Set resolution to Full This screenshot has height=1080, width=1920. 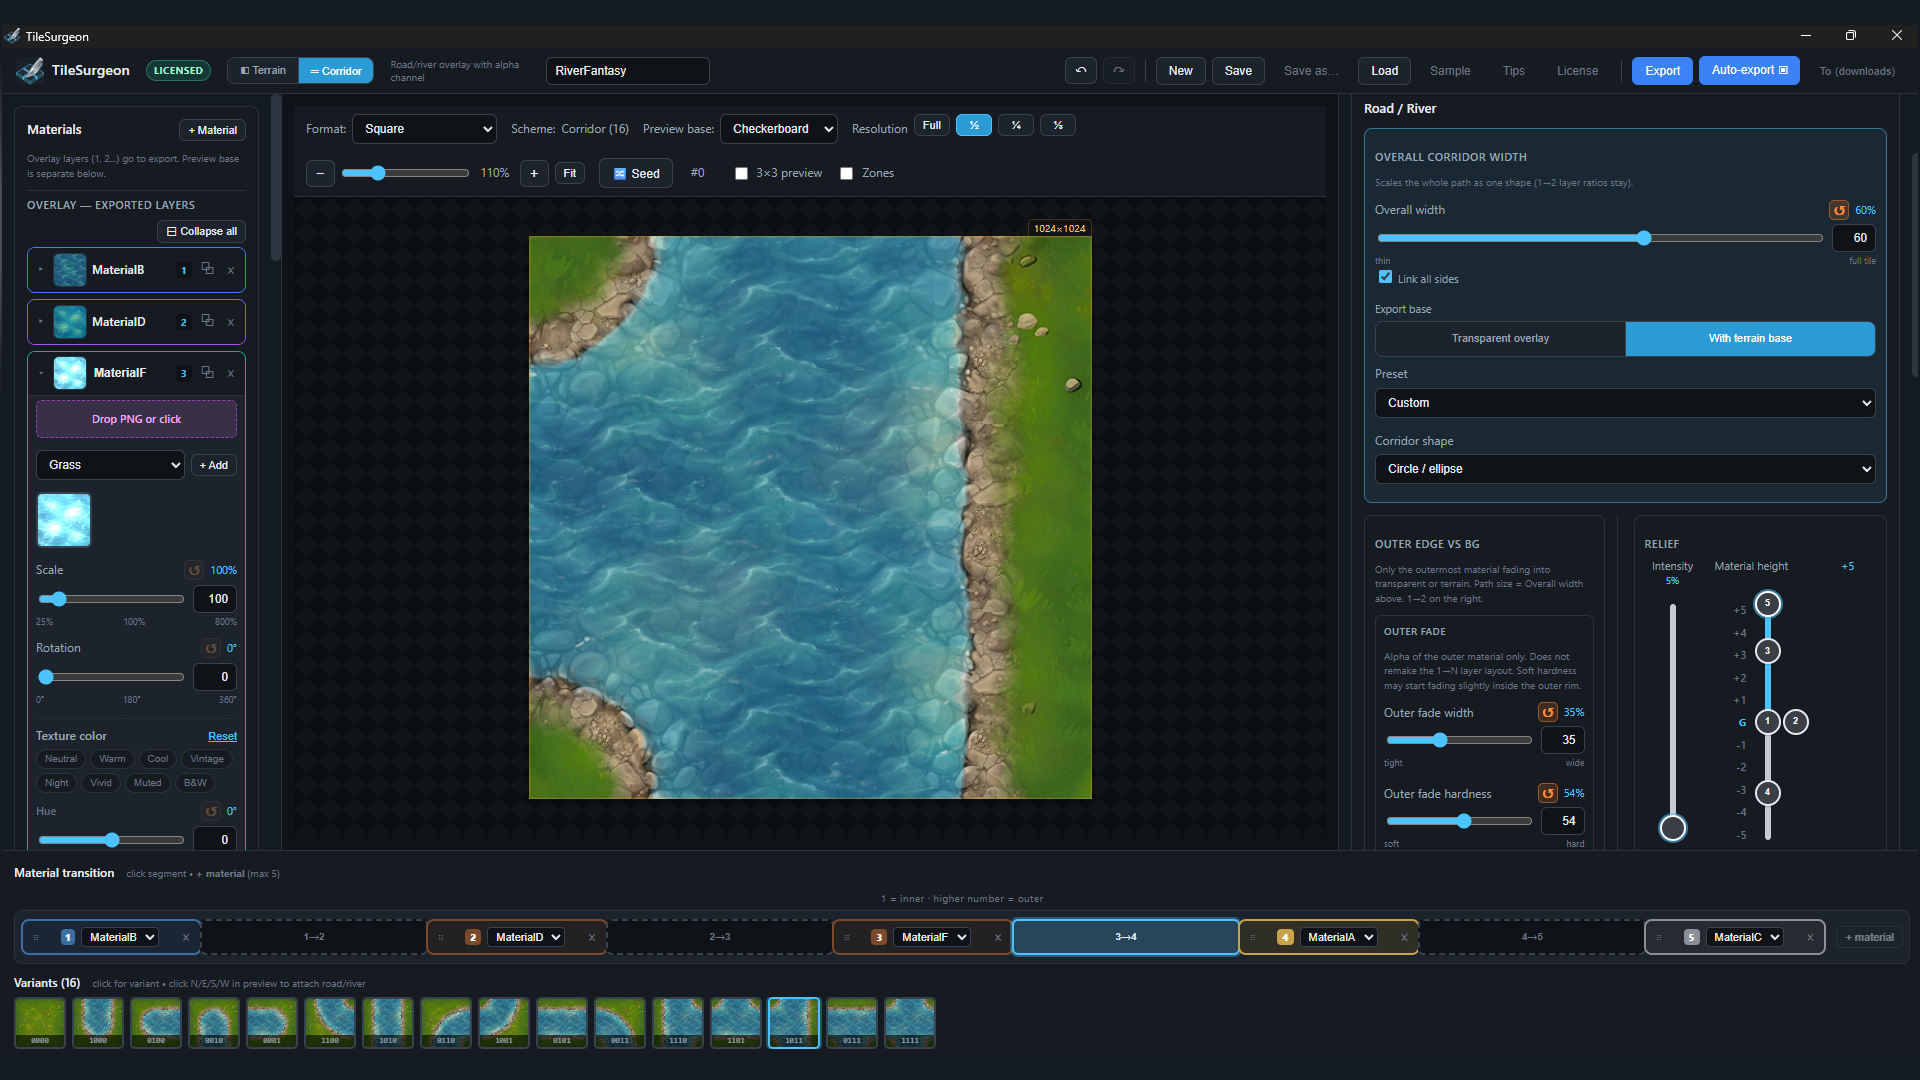tap(932, 125)
